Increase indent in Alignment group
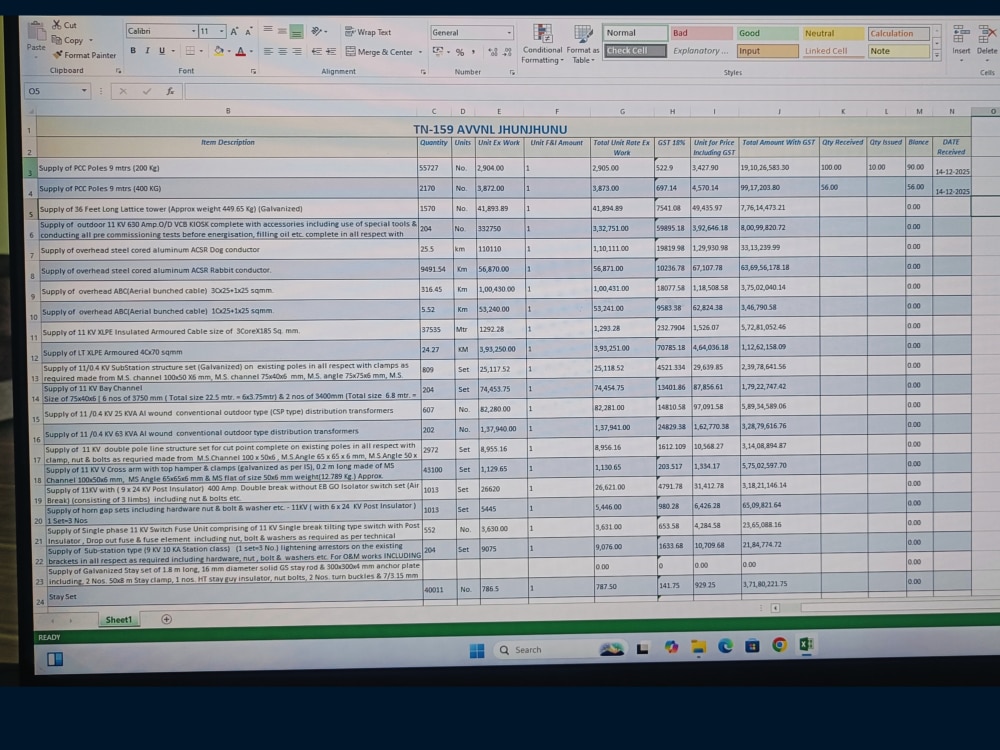The image size is (1000, 750). tap(331, 52)
